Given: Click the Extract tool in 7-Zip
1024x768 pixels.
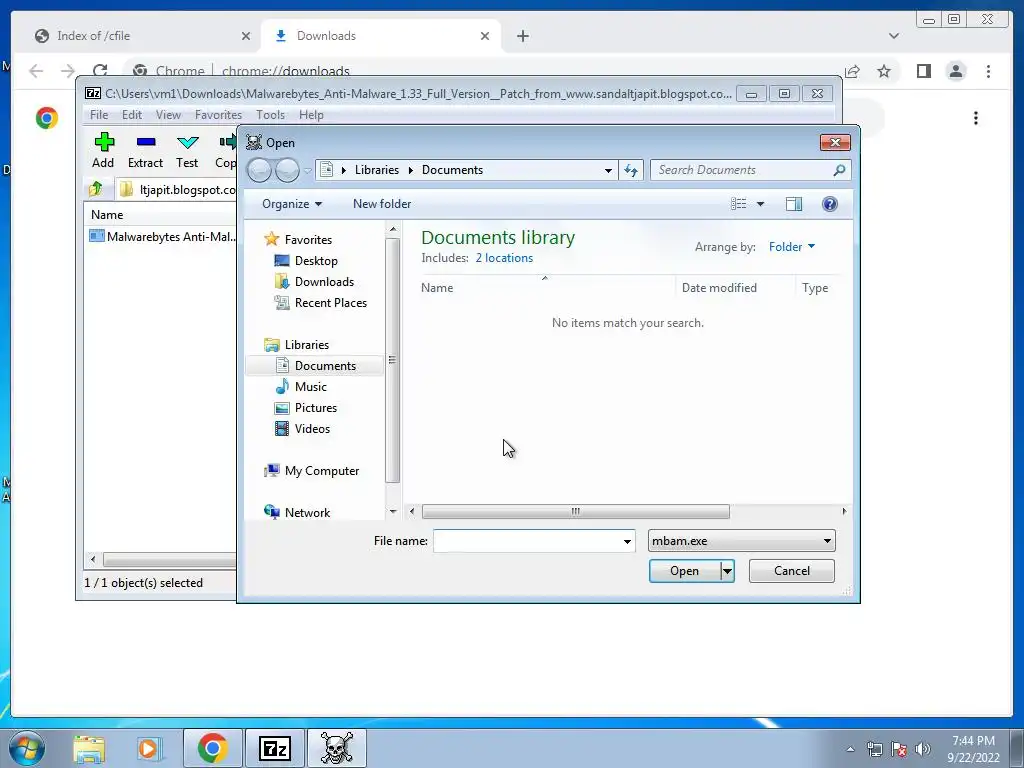Looking at the screenshot, I should [145, 150].
